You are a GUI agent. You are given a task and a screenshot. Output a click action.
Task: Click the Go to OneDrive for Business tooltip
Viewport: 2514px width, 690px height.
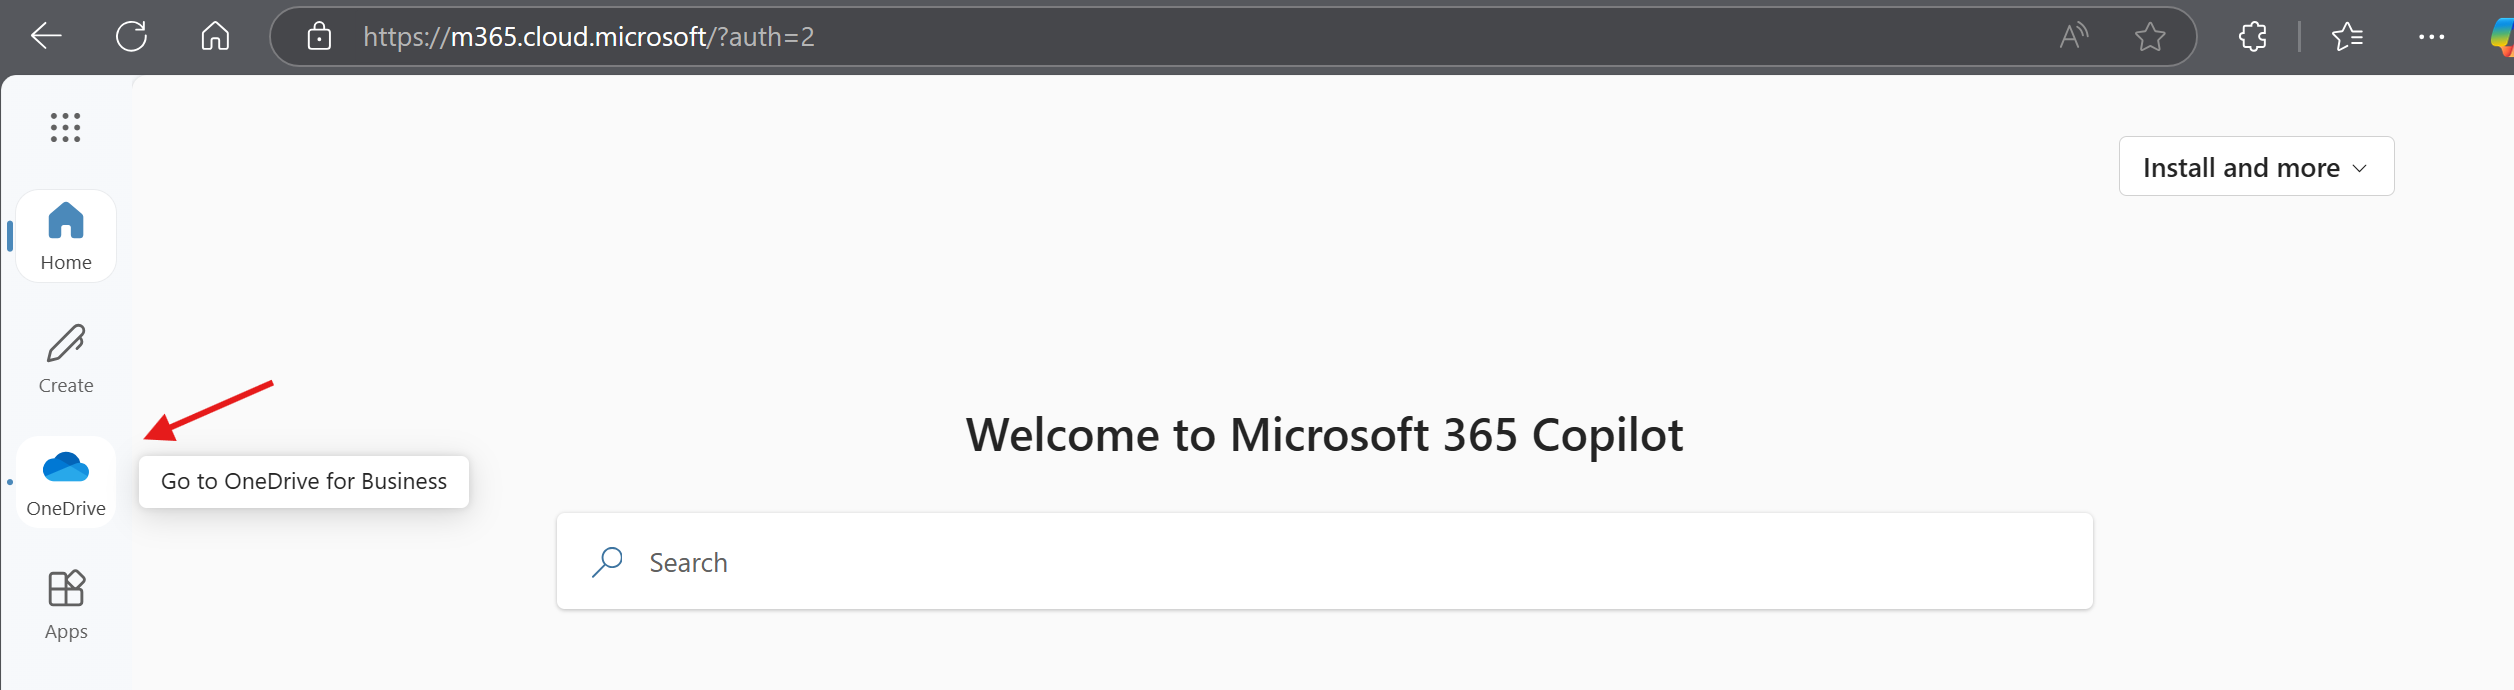(304, 482)
